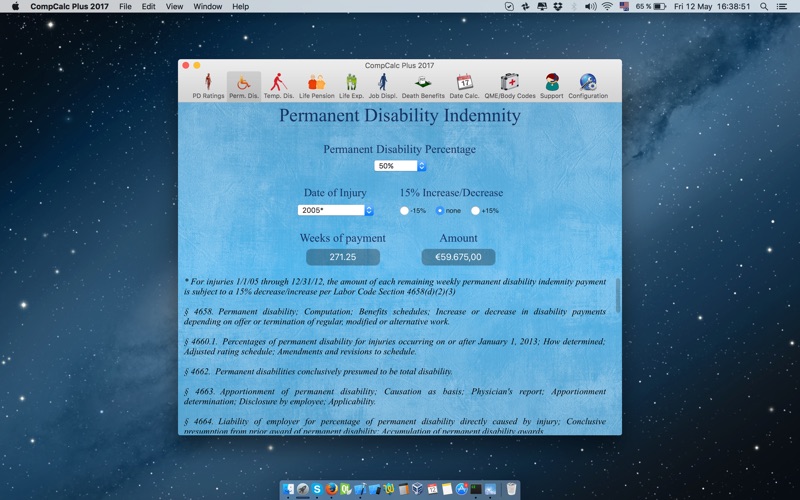Screen dimensions: 800x500
Task: Open the Help menu
Action: pyautogui.click(x=240, y=6)
